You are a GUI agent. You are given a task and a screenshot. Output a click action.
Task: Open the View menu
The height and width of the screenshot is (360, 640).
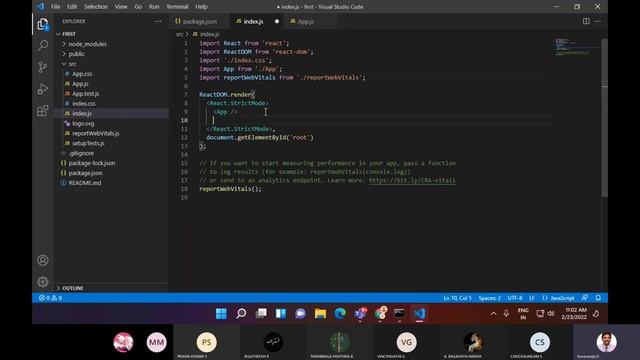pyautogui.click(x=121, y=7)
